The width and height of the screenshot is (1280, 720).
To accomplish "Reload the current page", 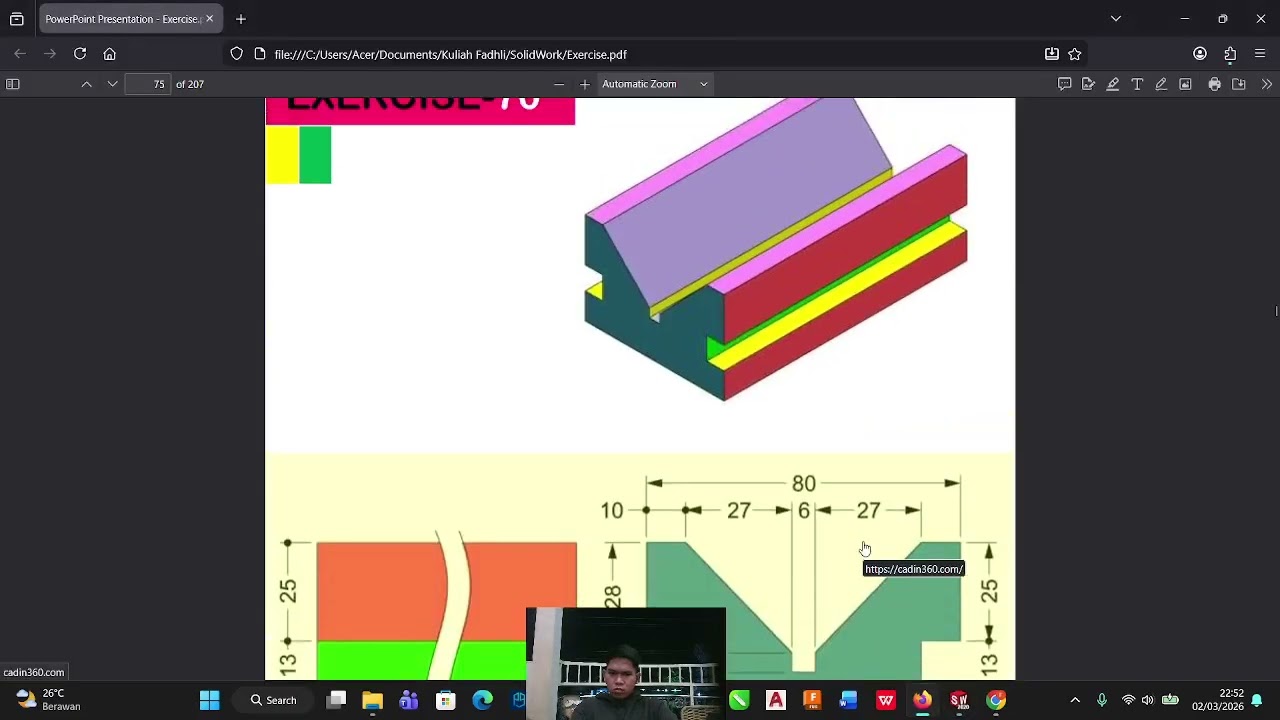I will click(x=80, y=54).
